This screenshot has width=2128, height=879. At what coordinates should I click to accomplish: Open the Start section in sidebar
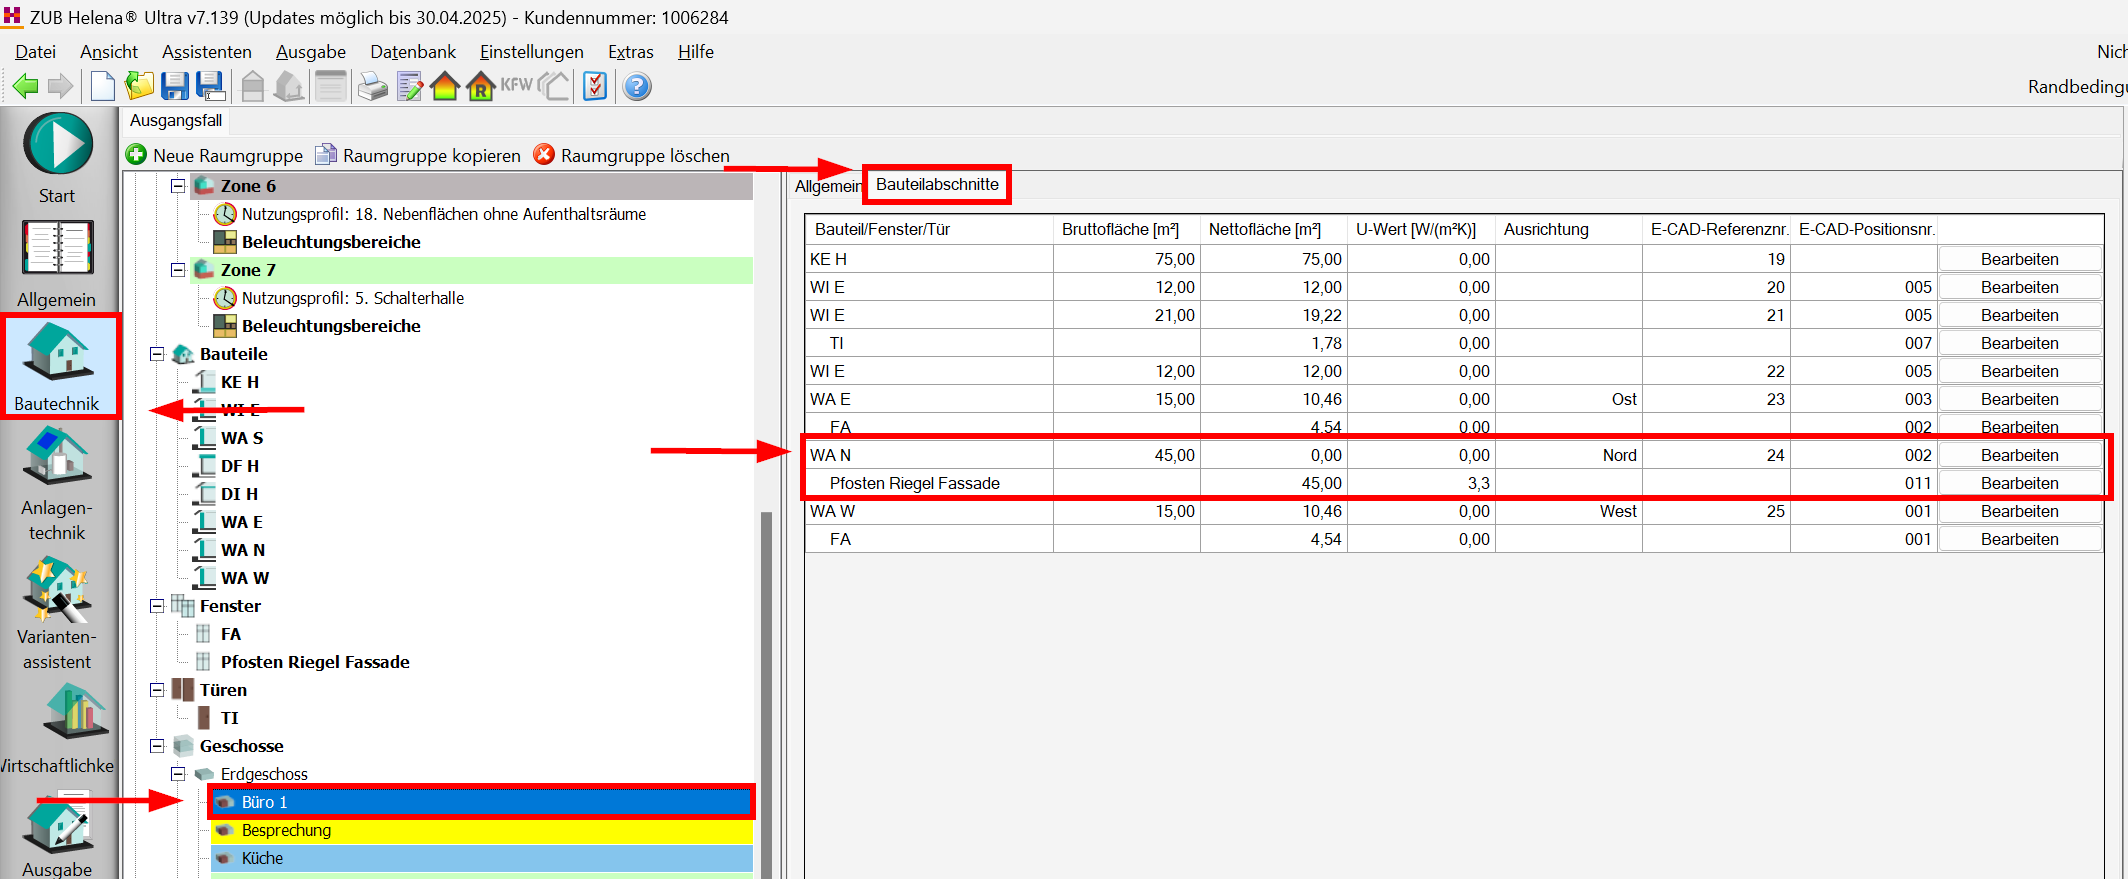tap(57, 157)
